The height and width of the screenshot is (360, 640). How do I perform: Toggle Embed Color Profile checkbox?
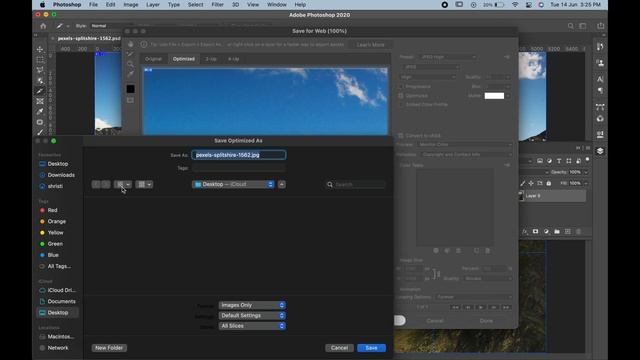coord(400,104)
